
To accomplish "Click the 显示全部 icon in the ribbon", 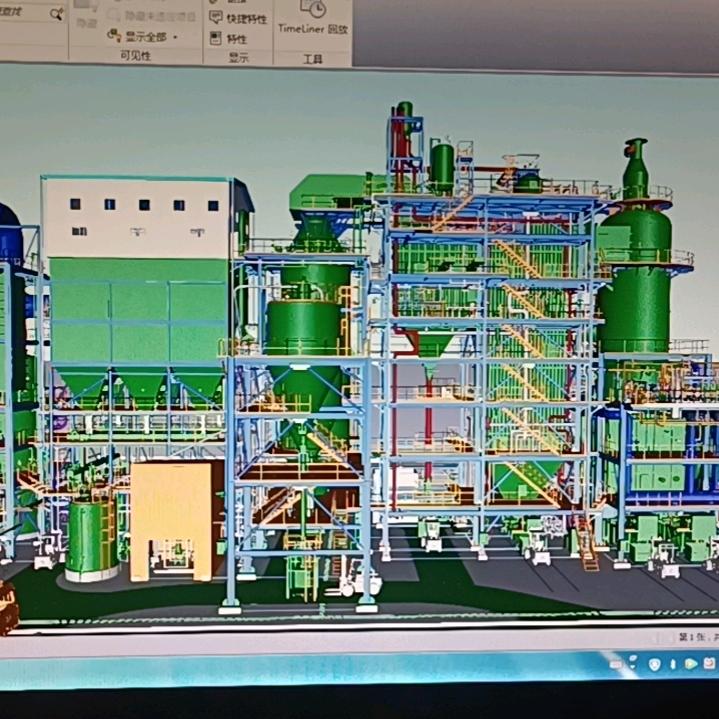I will click(113, 37).
